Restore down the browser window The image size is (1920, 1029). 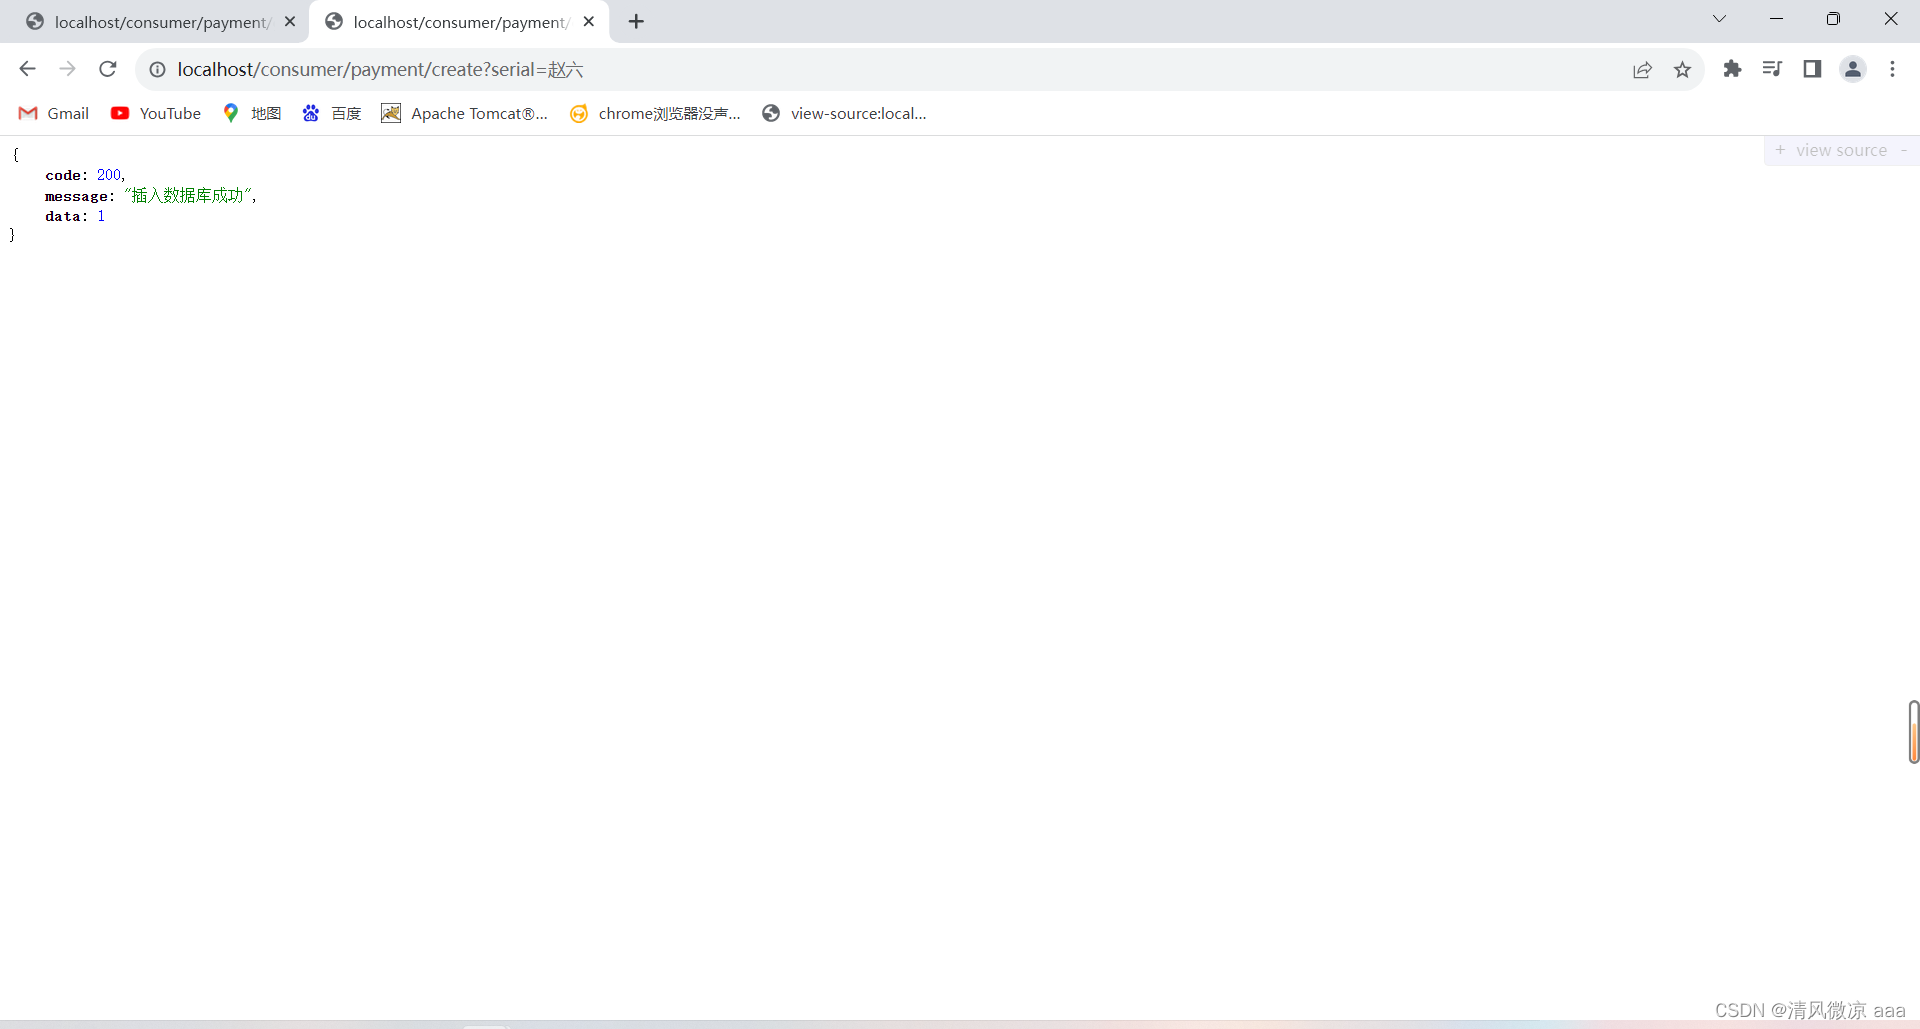(1833, 19)
